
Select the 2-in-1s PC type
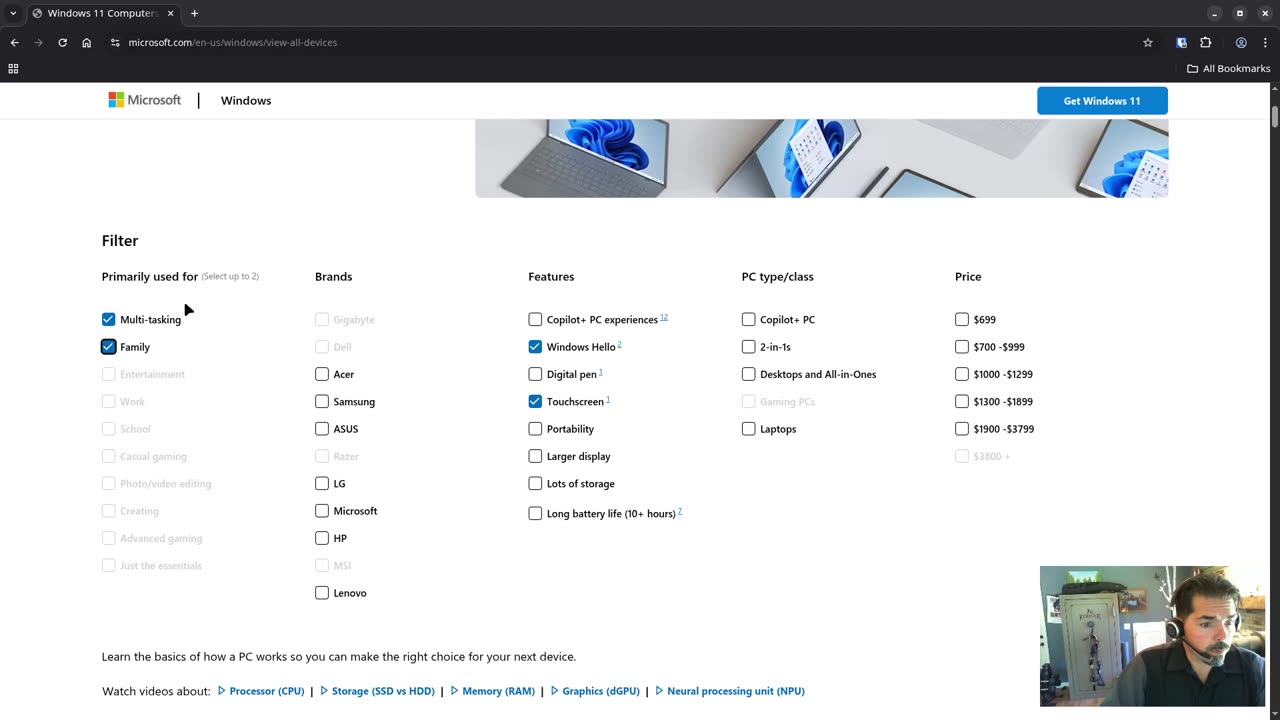(748, 347)
